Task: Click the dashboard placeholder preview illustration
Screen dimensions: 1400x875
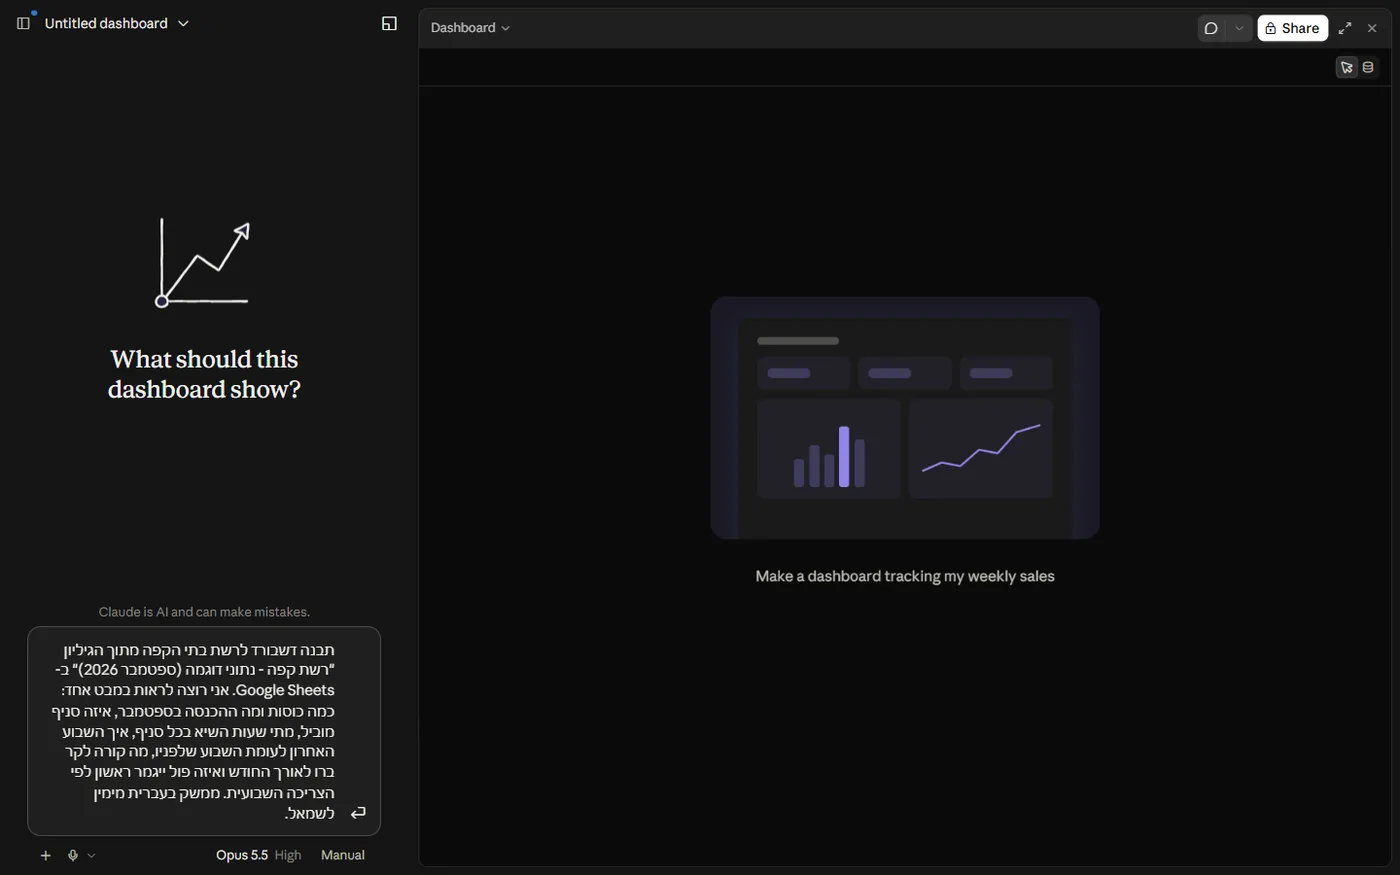Action: point(905,418)
